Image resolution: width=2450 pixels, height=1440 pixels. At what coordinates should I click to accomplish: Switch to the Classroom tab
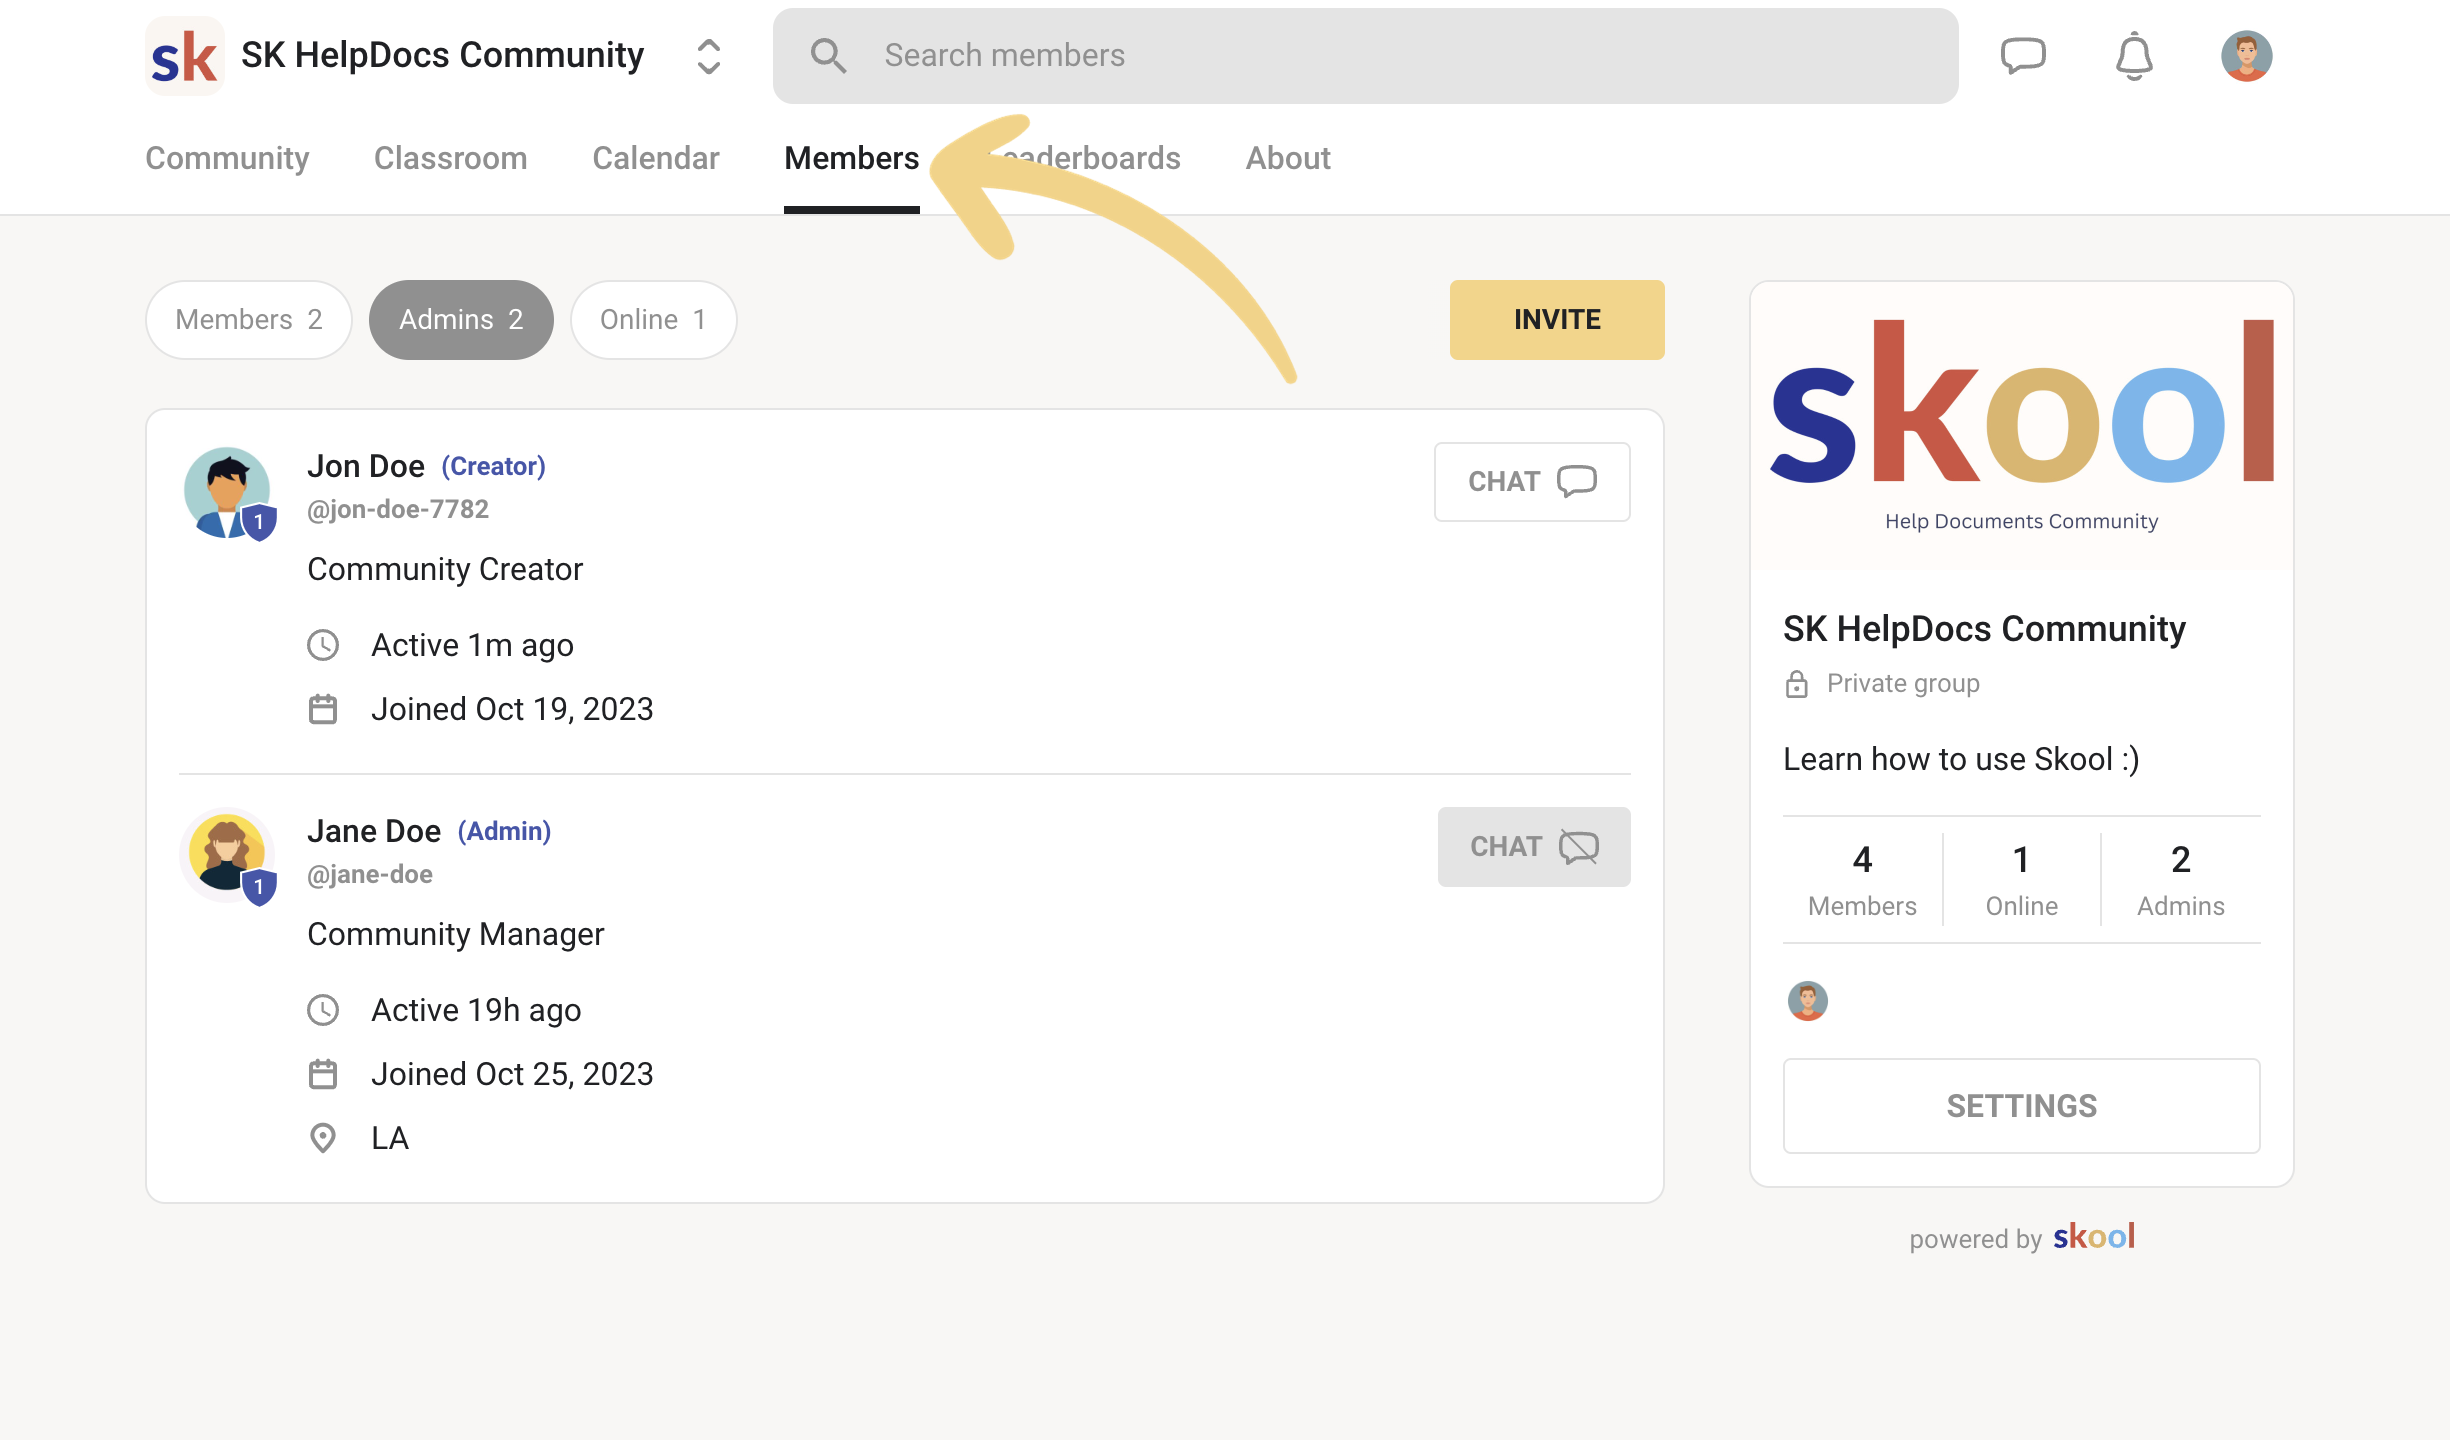point(450,158)
